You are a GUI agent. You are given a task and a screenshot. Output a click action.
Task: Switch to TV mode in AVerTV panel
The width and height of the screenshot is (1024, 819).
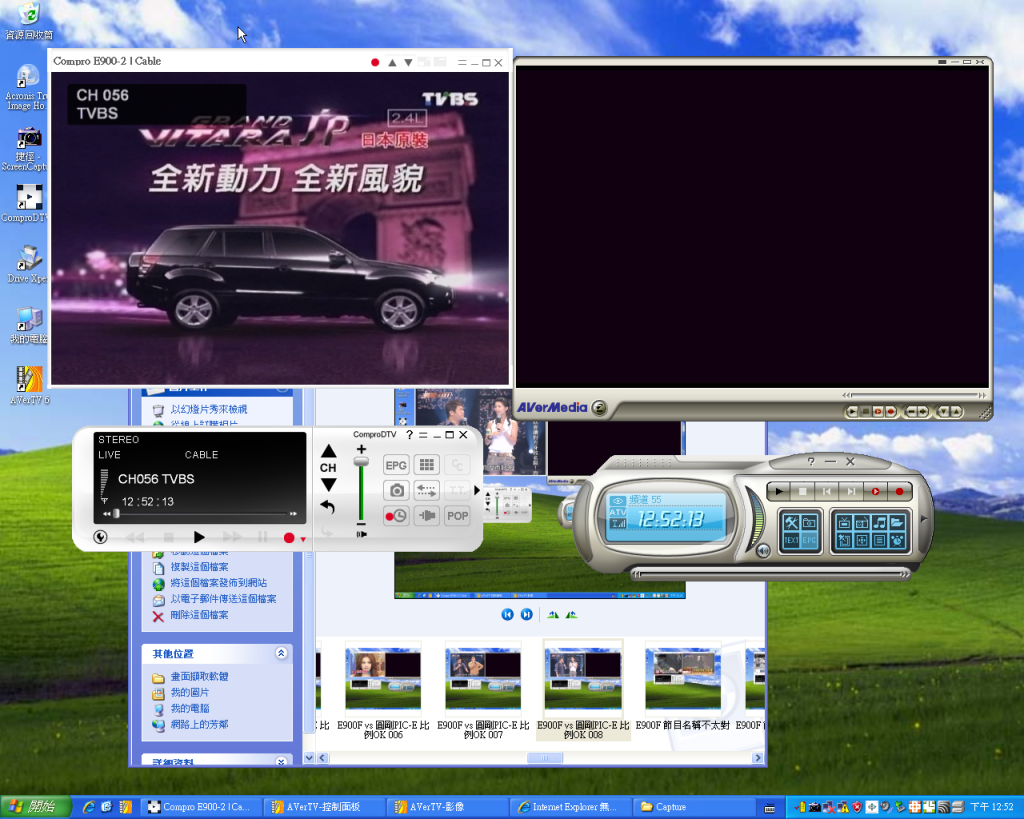[844, 522]
